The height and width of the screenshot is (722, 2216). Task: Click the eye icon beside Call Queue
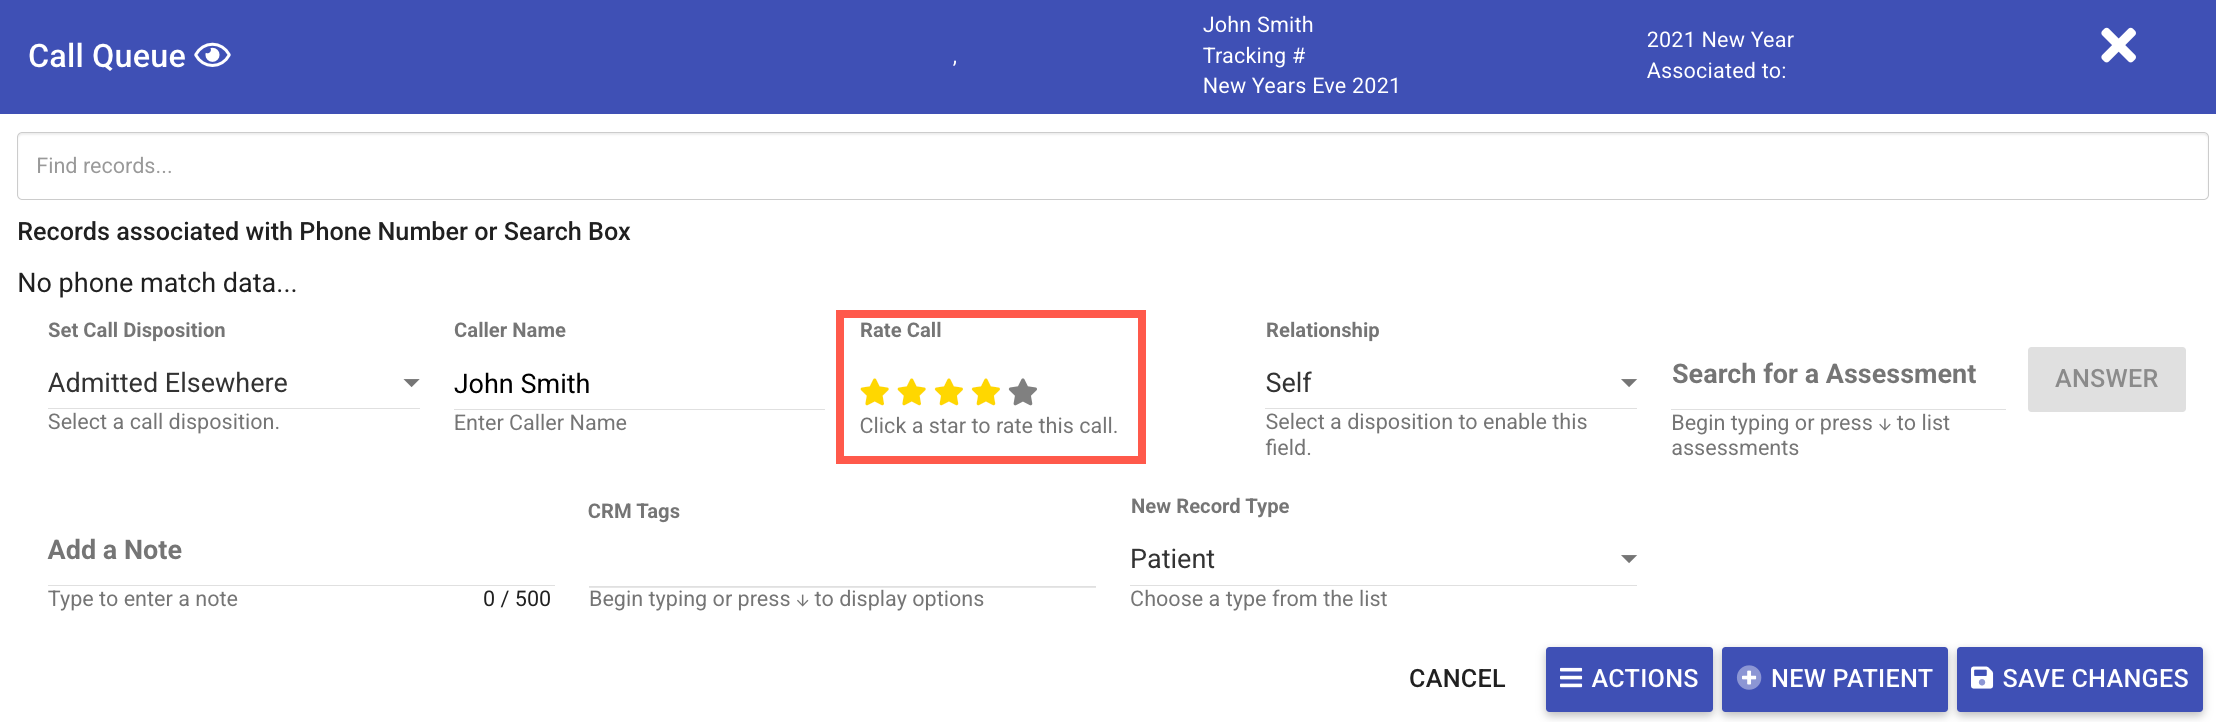pyautogui.click(x=212, y=55)
